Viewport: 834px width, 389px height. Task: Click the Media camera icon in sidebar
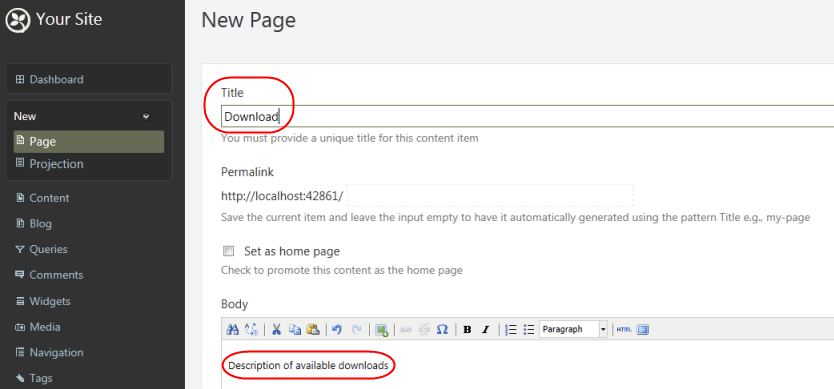[20, 327]
